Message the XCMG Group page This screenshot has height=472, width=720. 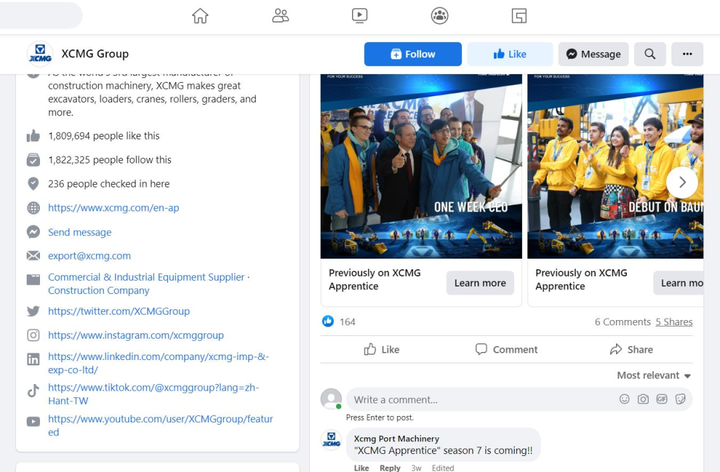click(x=593, y=54)
